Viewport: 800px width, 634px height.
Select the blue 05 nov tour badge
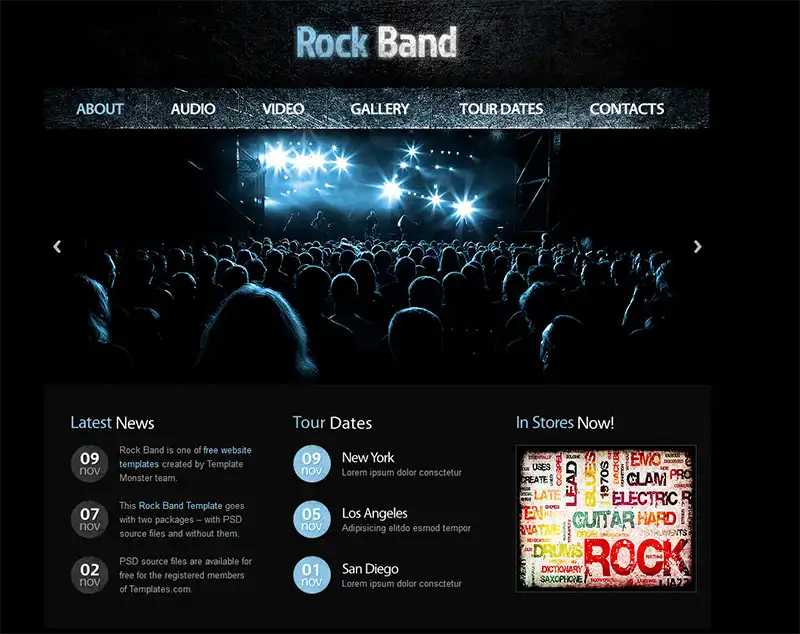tap(312, 519)
